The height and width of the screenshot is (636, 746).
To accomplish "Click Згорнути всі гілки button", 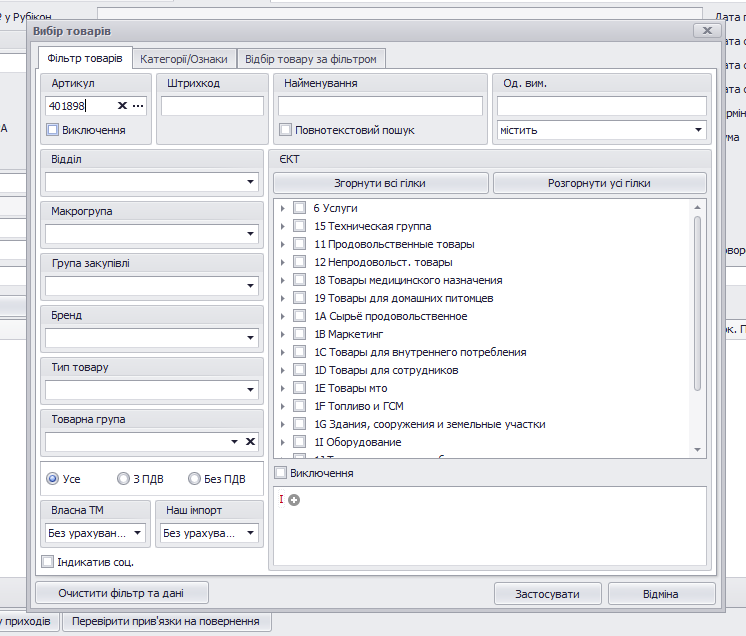I will [x=380, y=183].
